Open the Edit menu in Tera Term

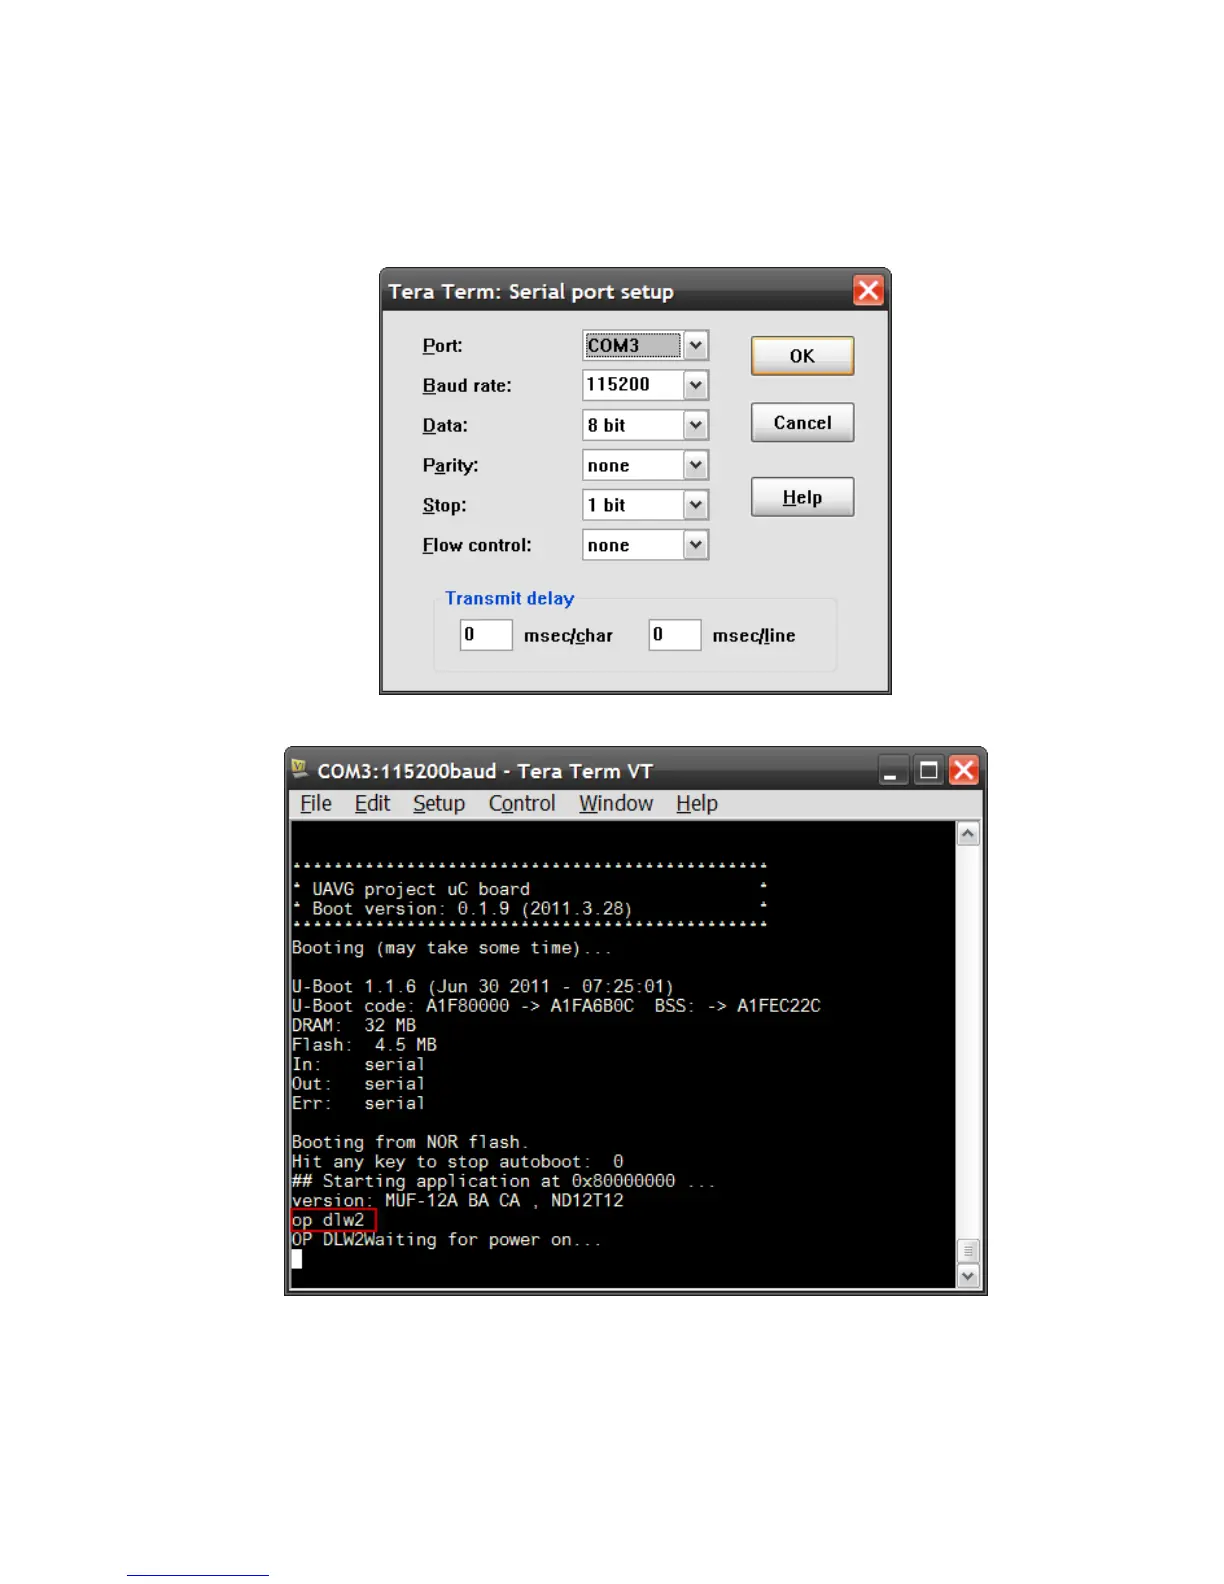point(372,803)
